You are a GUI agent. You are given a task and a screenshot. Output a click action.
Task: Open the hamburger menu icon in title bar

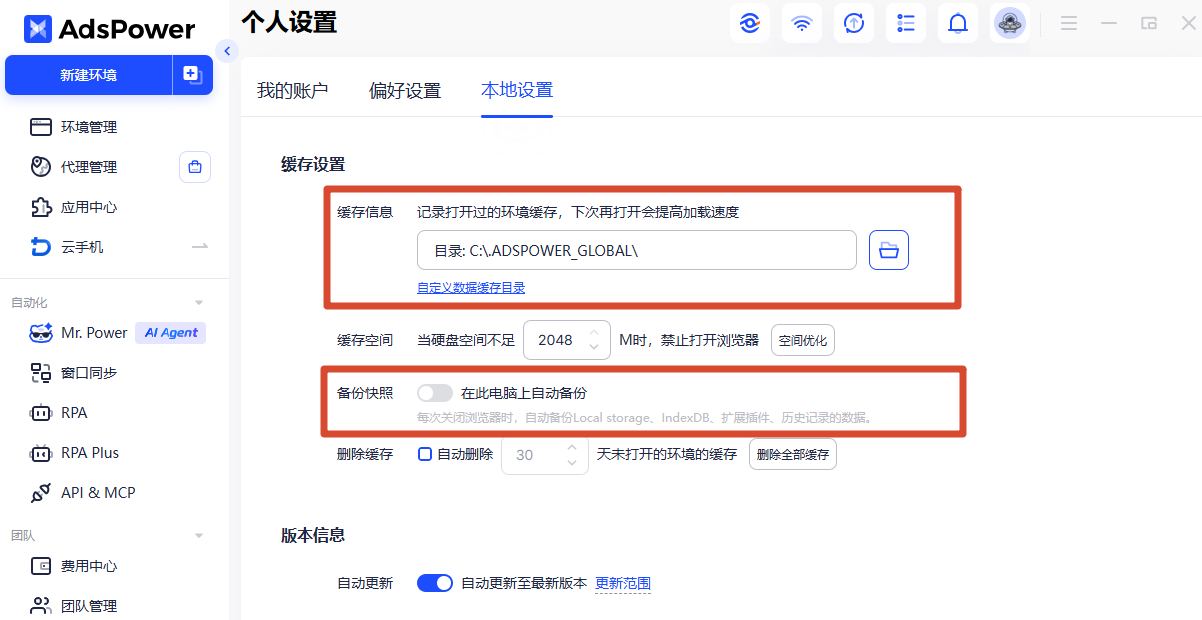1069,23
